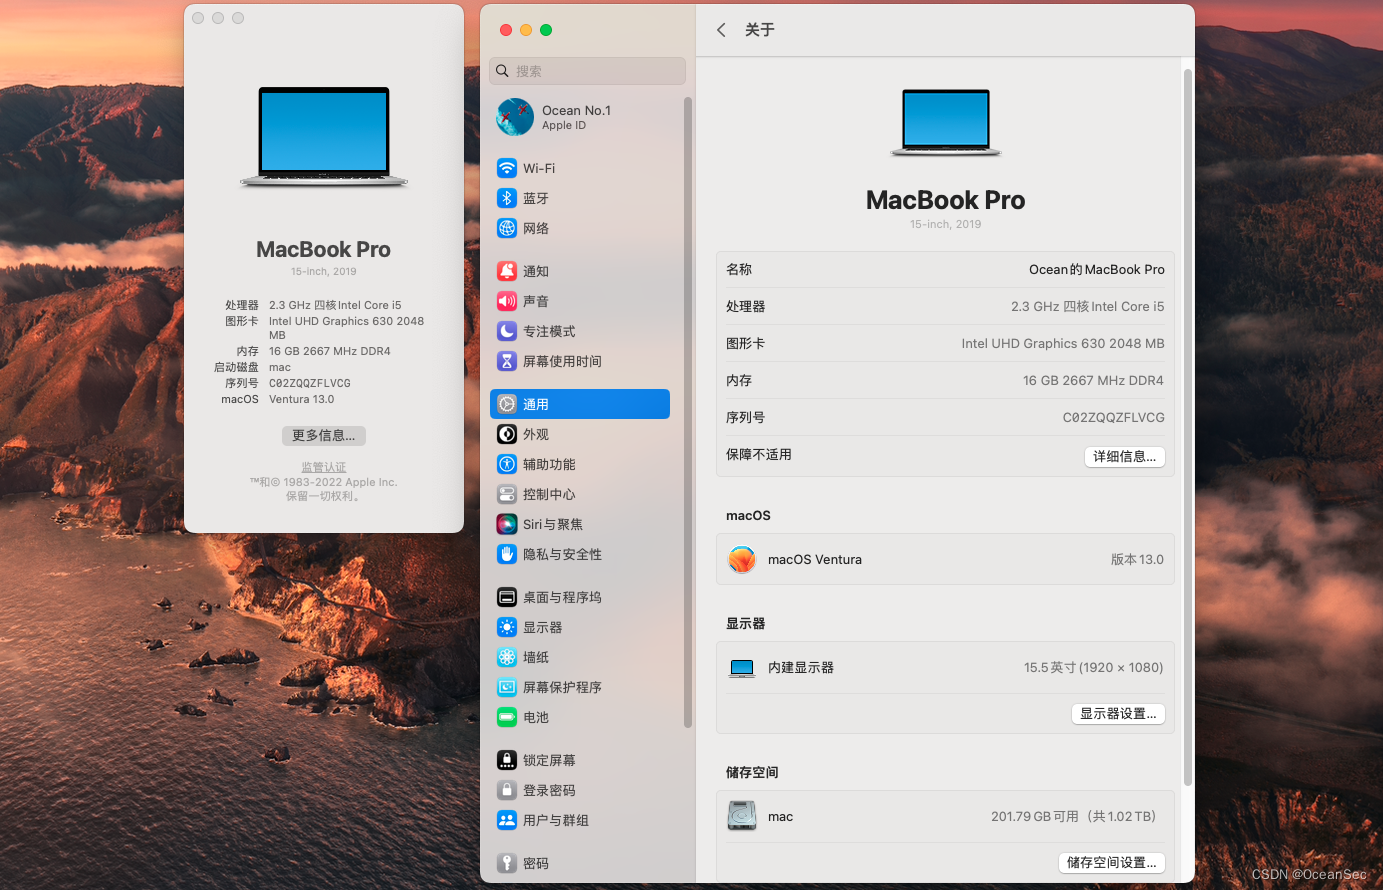Screen dimensions: 1383x890
Task: Click 2.3 GHz 四核 Intel Core i5 in settings
Action: tap(1088, 306)
